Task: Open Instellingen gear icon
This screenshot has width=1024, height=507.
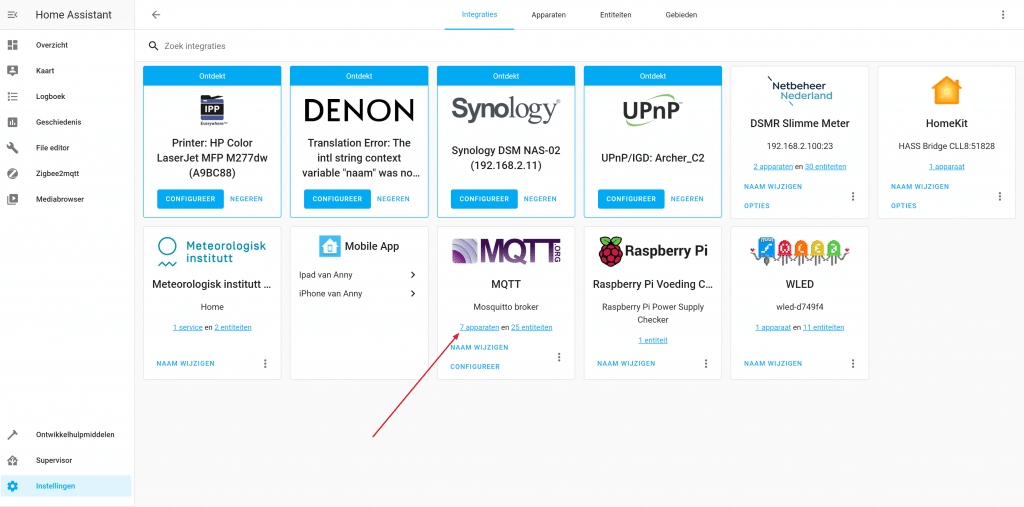Action: 12,486
